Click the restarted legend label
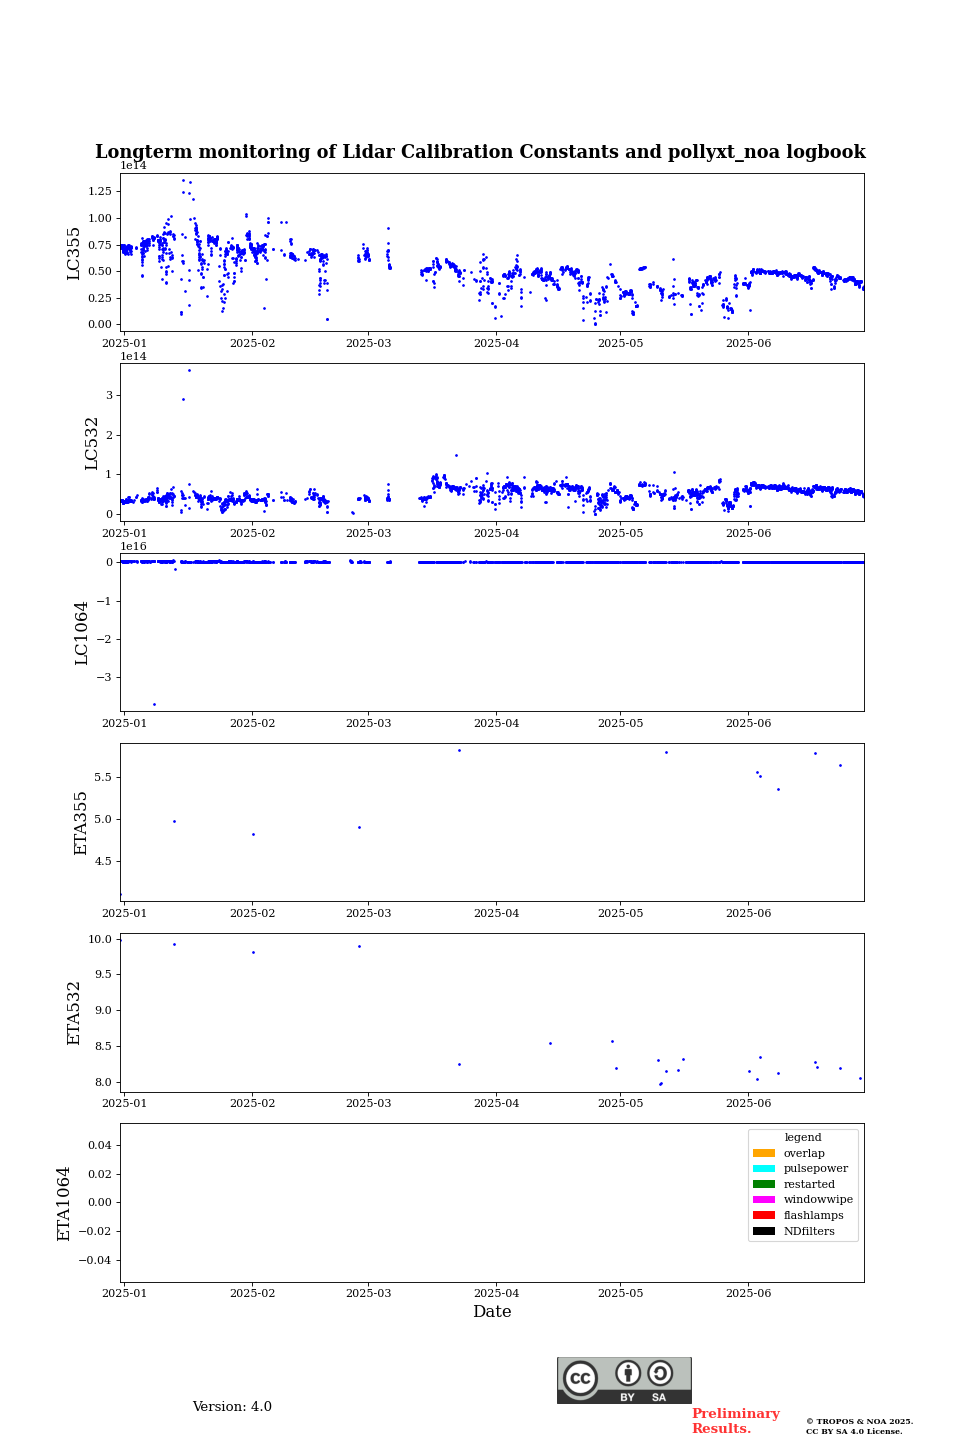Screen dimensions: 960x1440 coord(809,1185)
